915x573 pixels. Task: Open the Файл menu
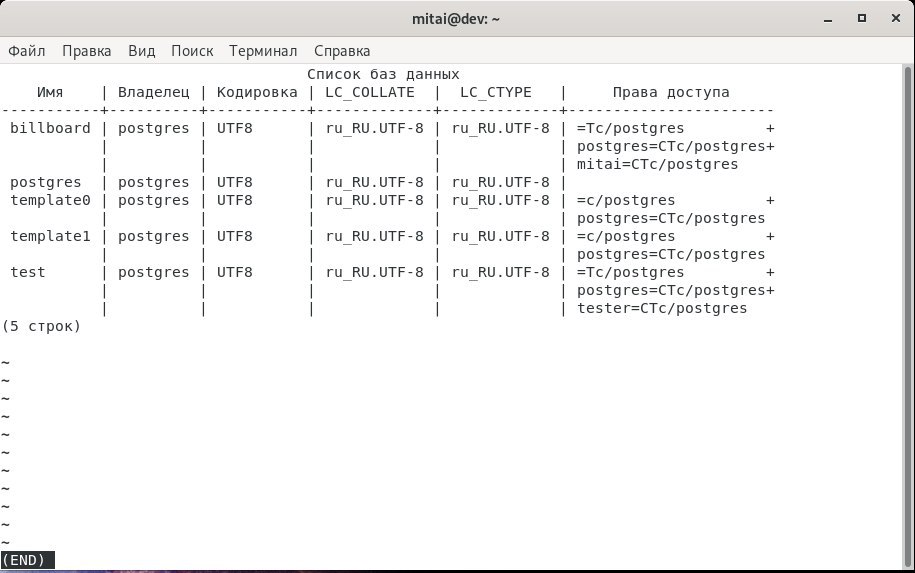[x=26, y=51]
